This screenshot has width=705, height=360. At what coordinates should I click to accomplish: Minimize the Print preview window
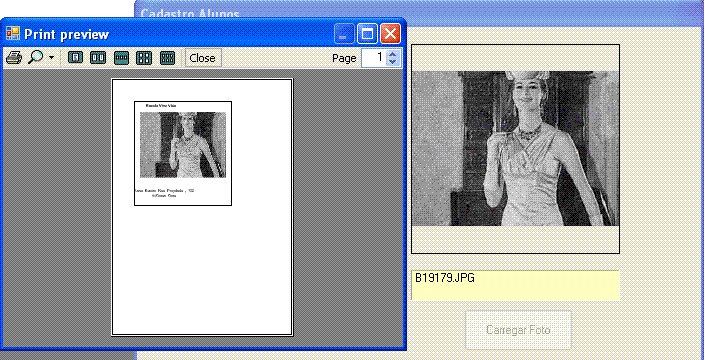[344, 34]
